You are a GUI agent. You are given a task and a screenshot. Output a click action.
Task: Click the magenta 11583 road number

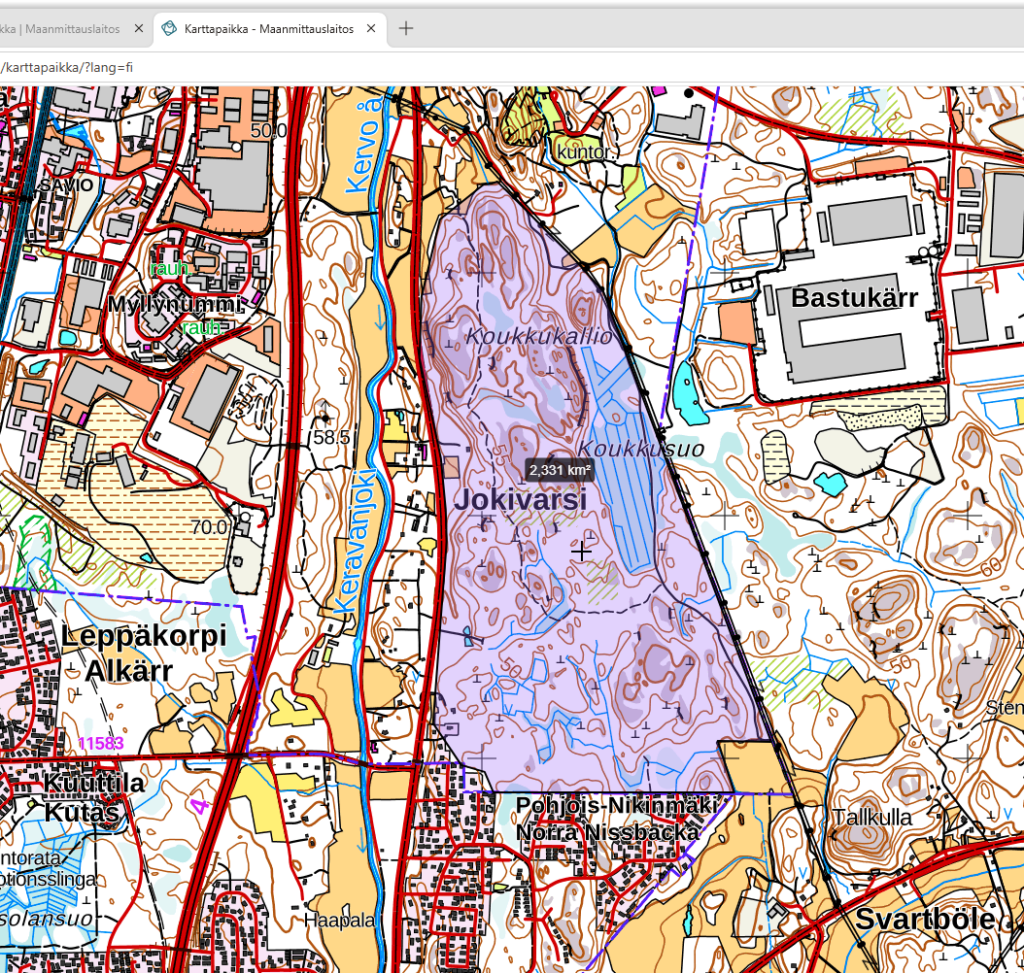(x=100, y=743)
